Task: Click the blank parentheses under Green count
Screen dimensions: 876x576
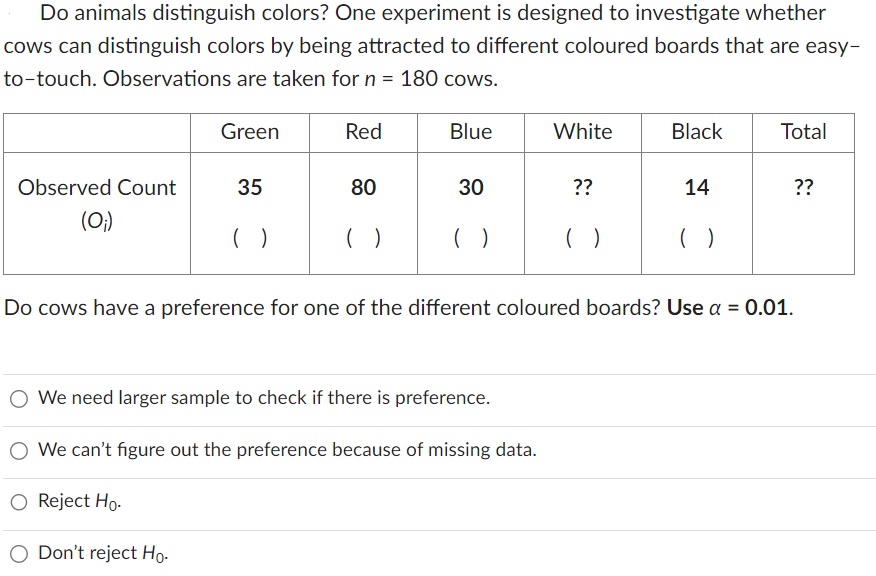Action: pyautogui.click(x=248, y=238)
